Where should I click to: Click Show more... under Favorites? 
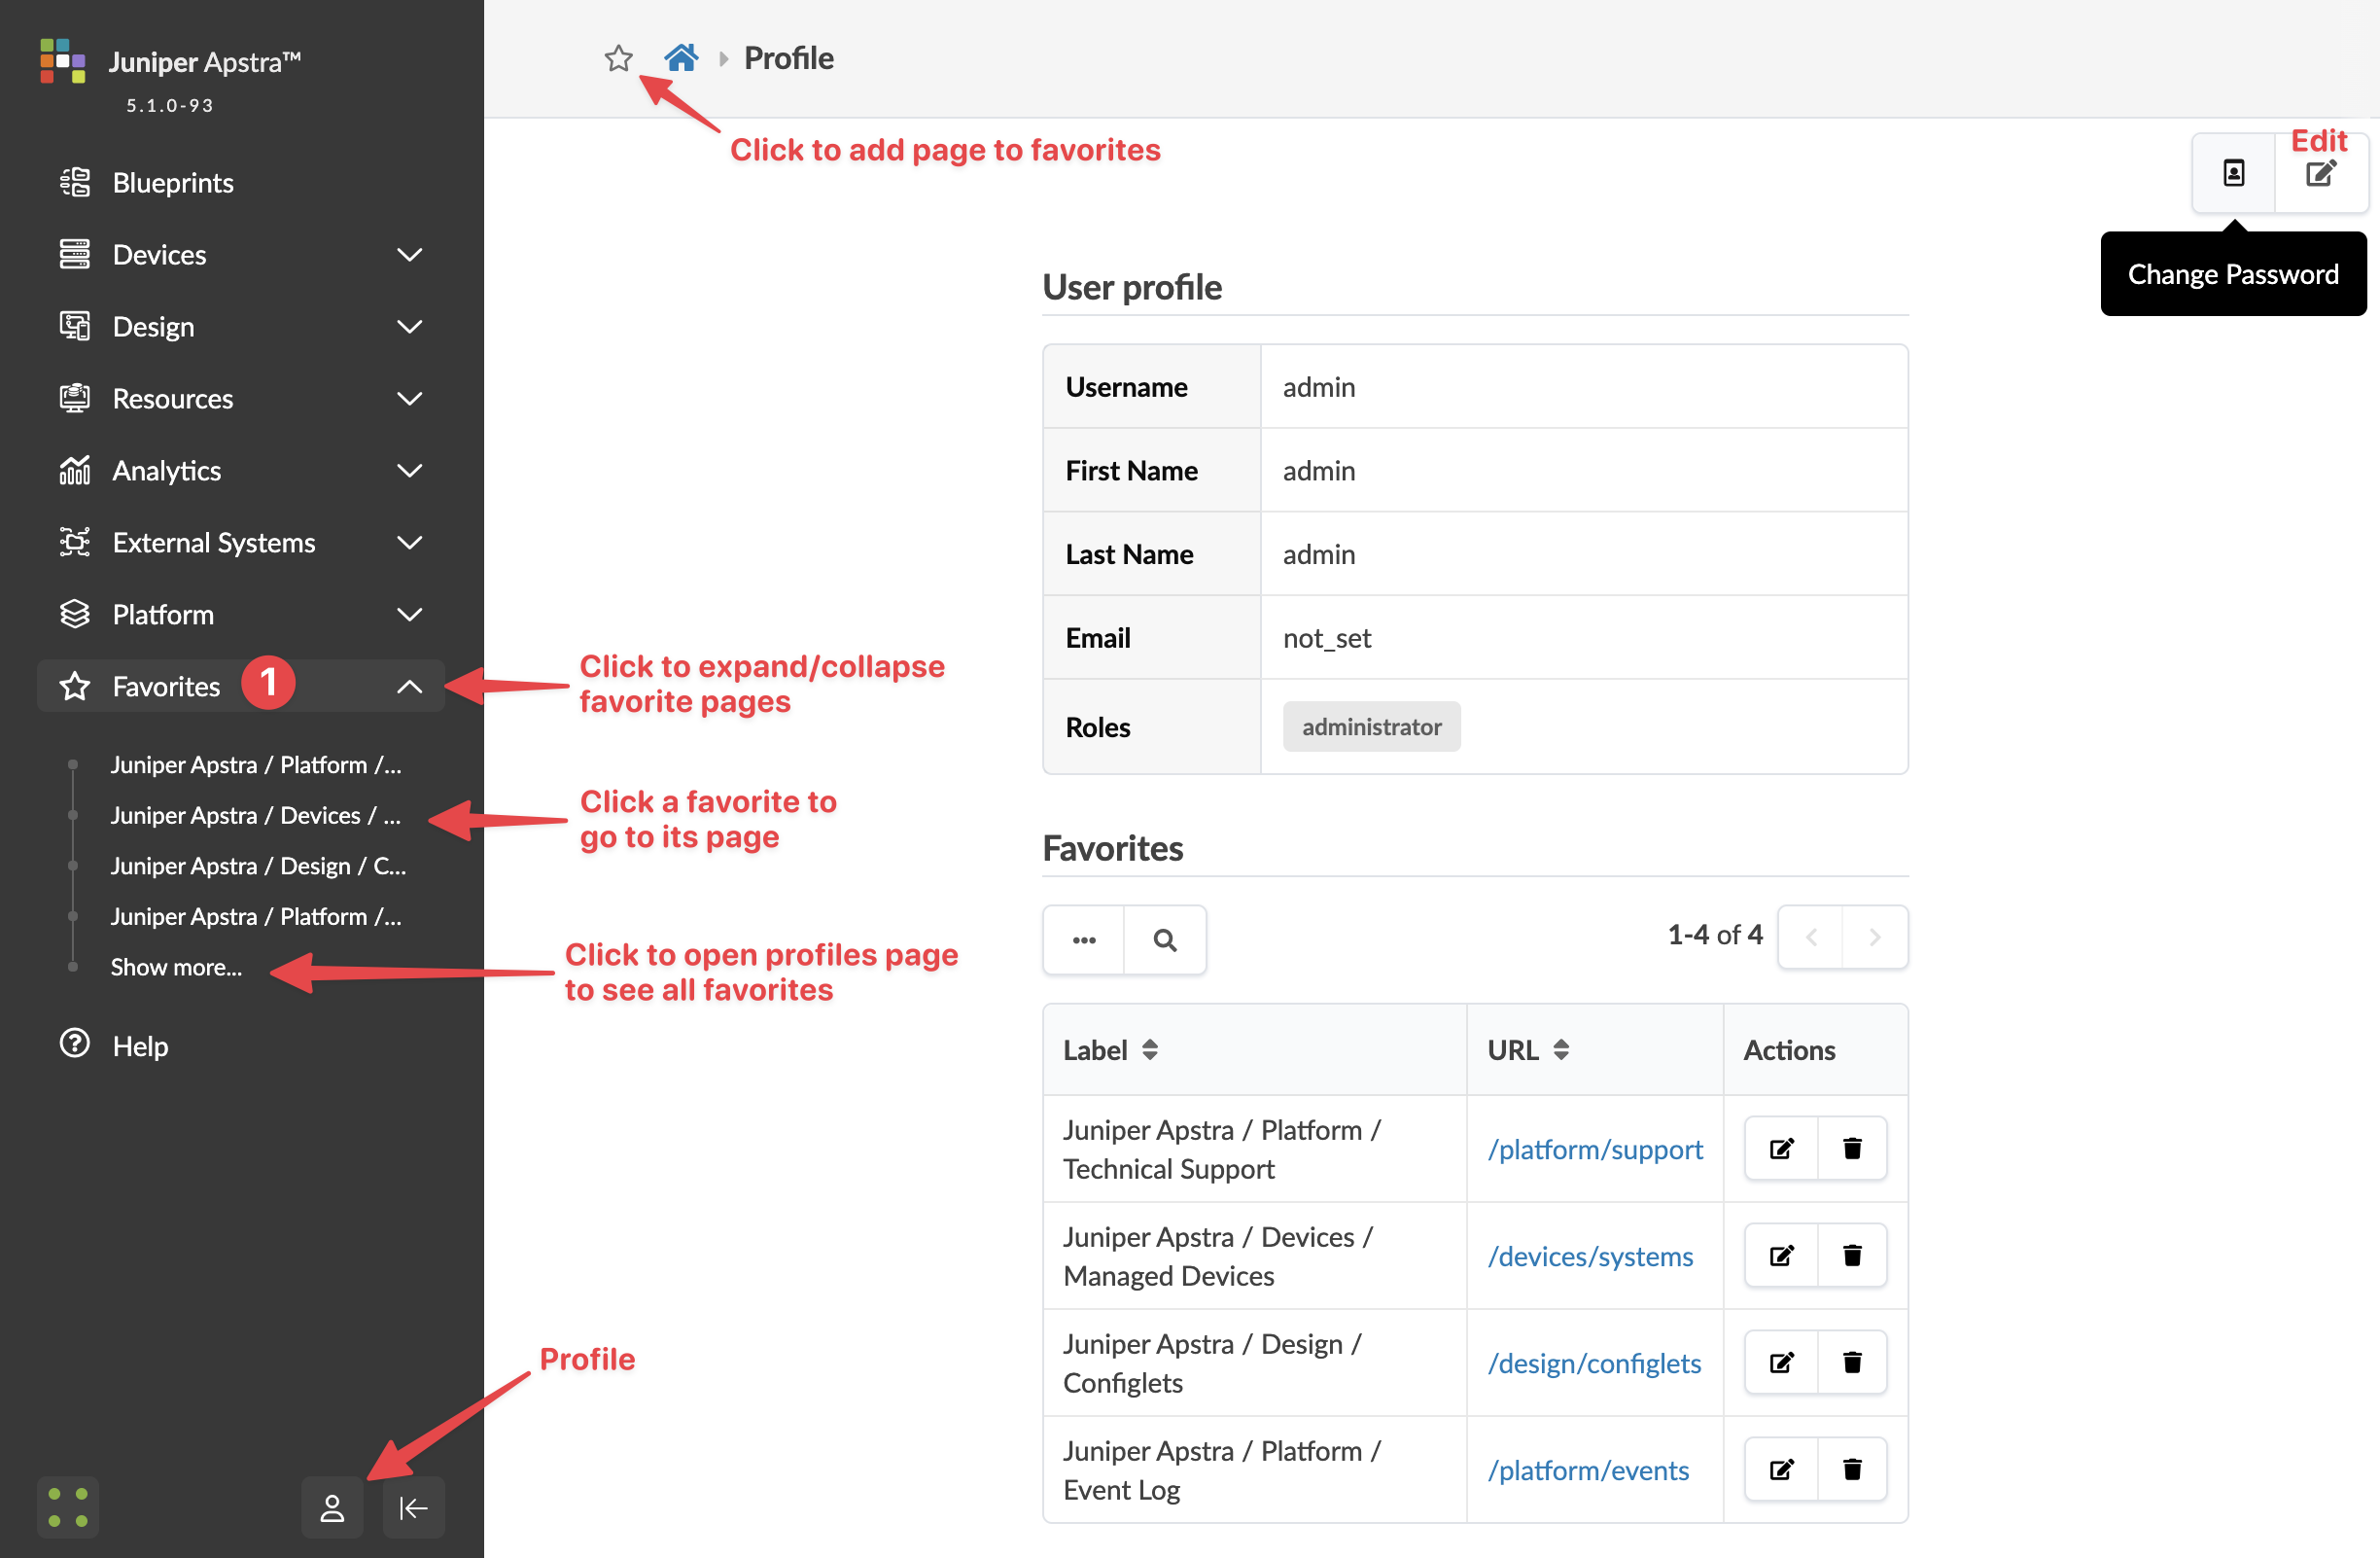pos(176,967)
